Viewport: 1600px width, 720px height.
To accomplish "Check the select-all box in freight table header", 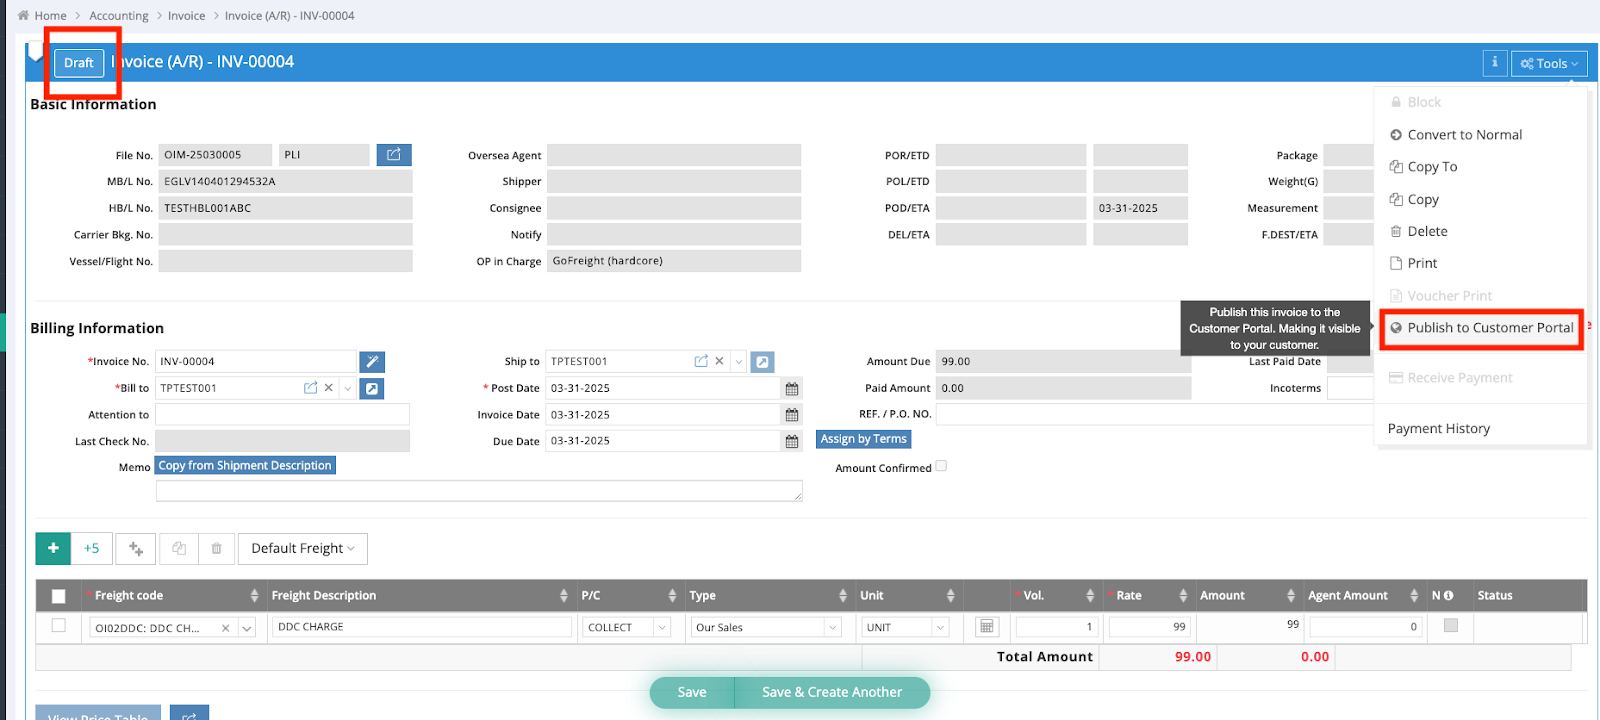I will click(x=58, y=596).
